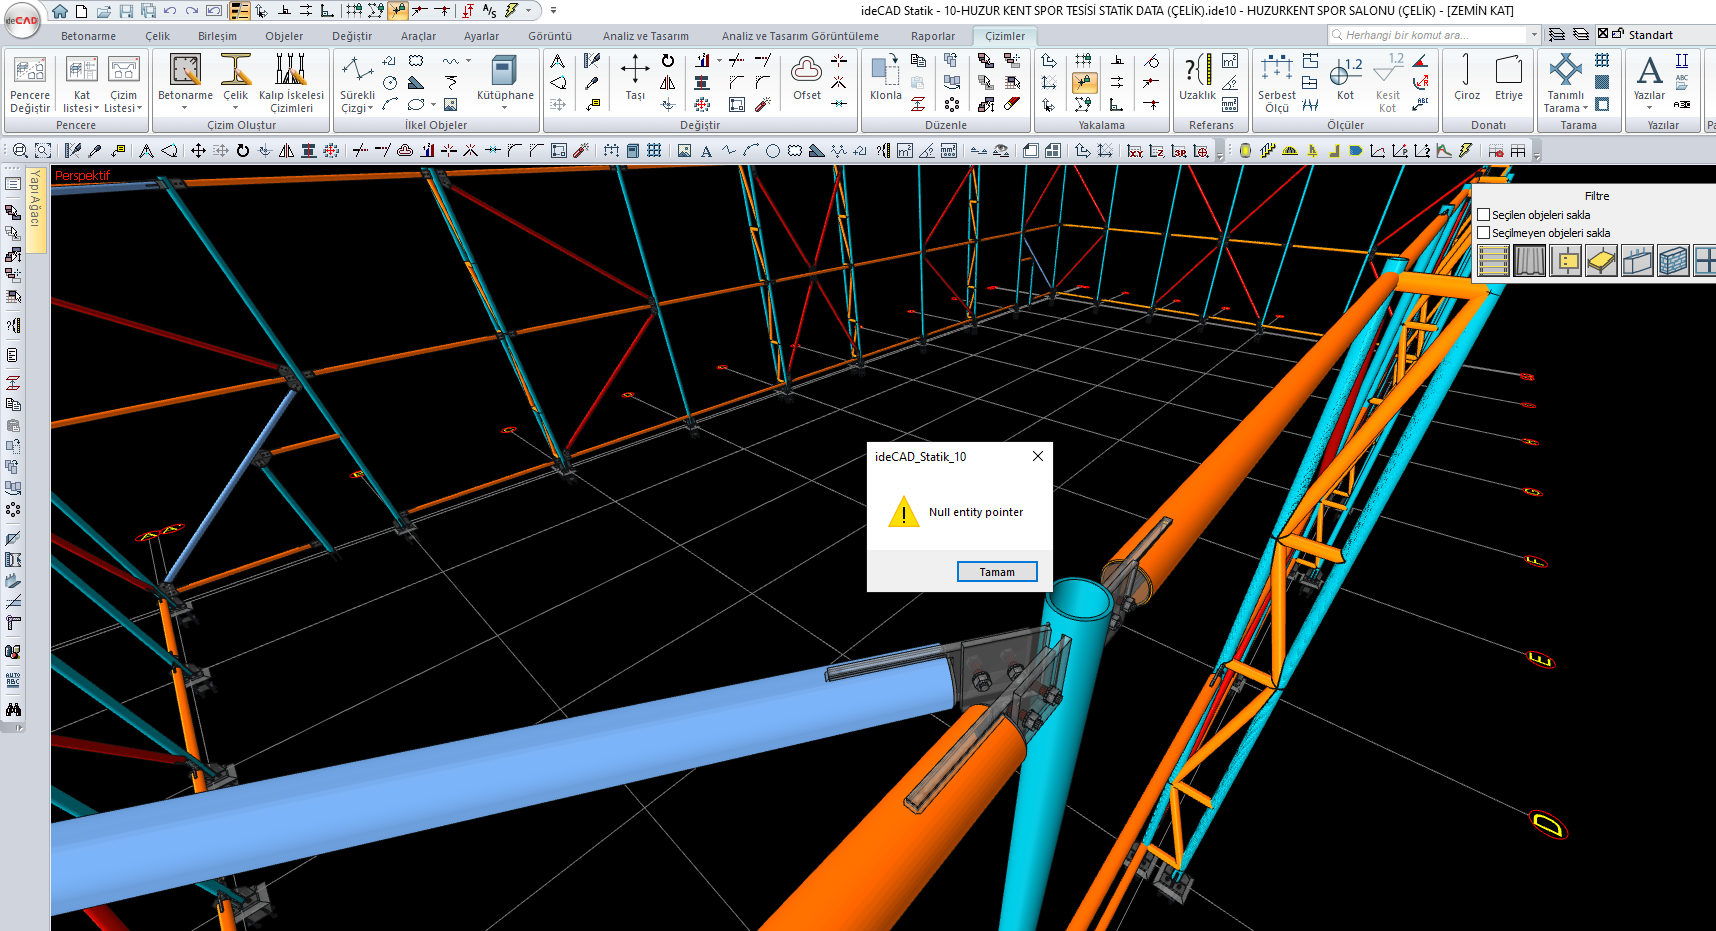Expand the Çelik drawing dropdown in Çizim Oluştur
1716x931 pixels.
click(x=236, y=106)
